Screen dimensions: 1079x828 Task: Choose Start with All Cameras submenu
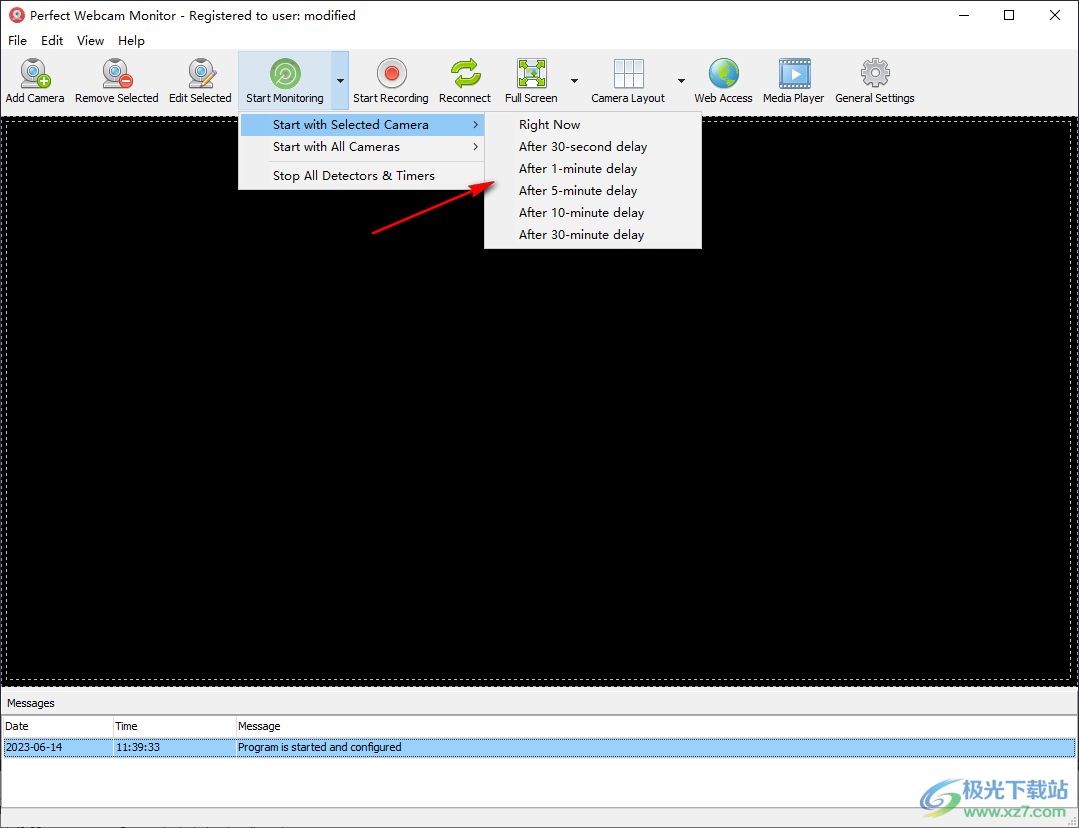click(362, 147)
